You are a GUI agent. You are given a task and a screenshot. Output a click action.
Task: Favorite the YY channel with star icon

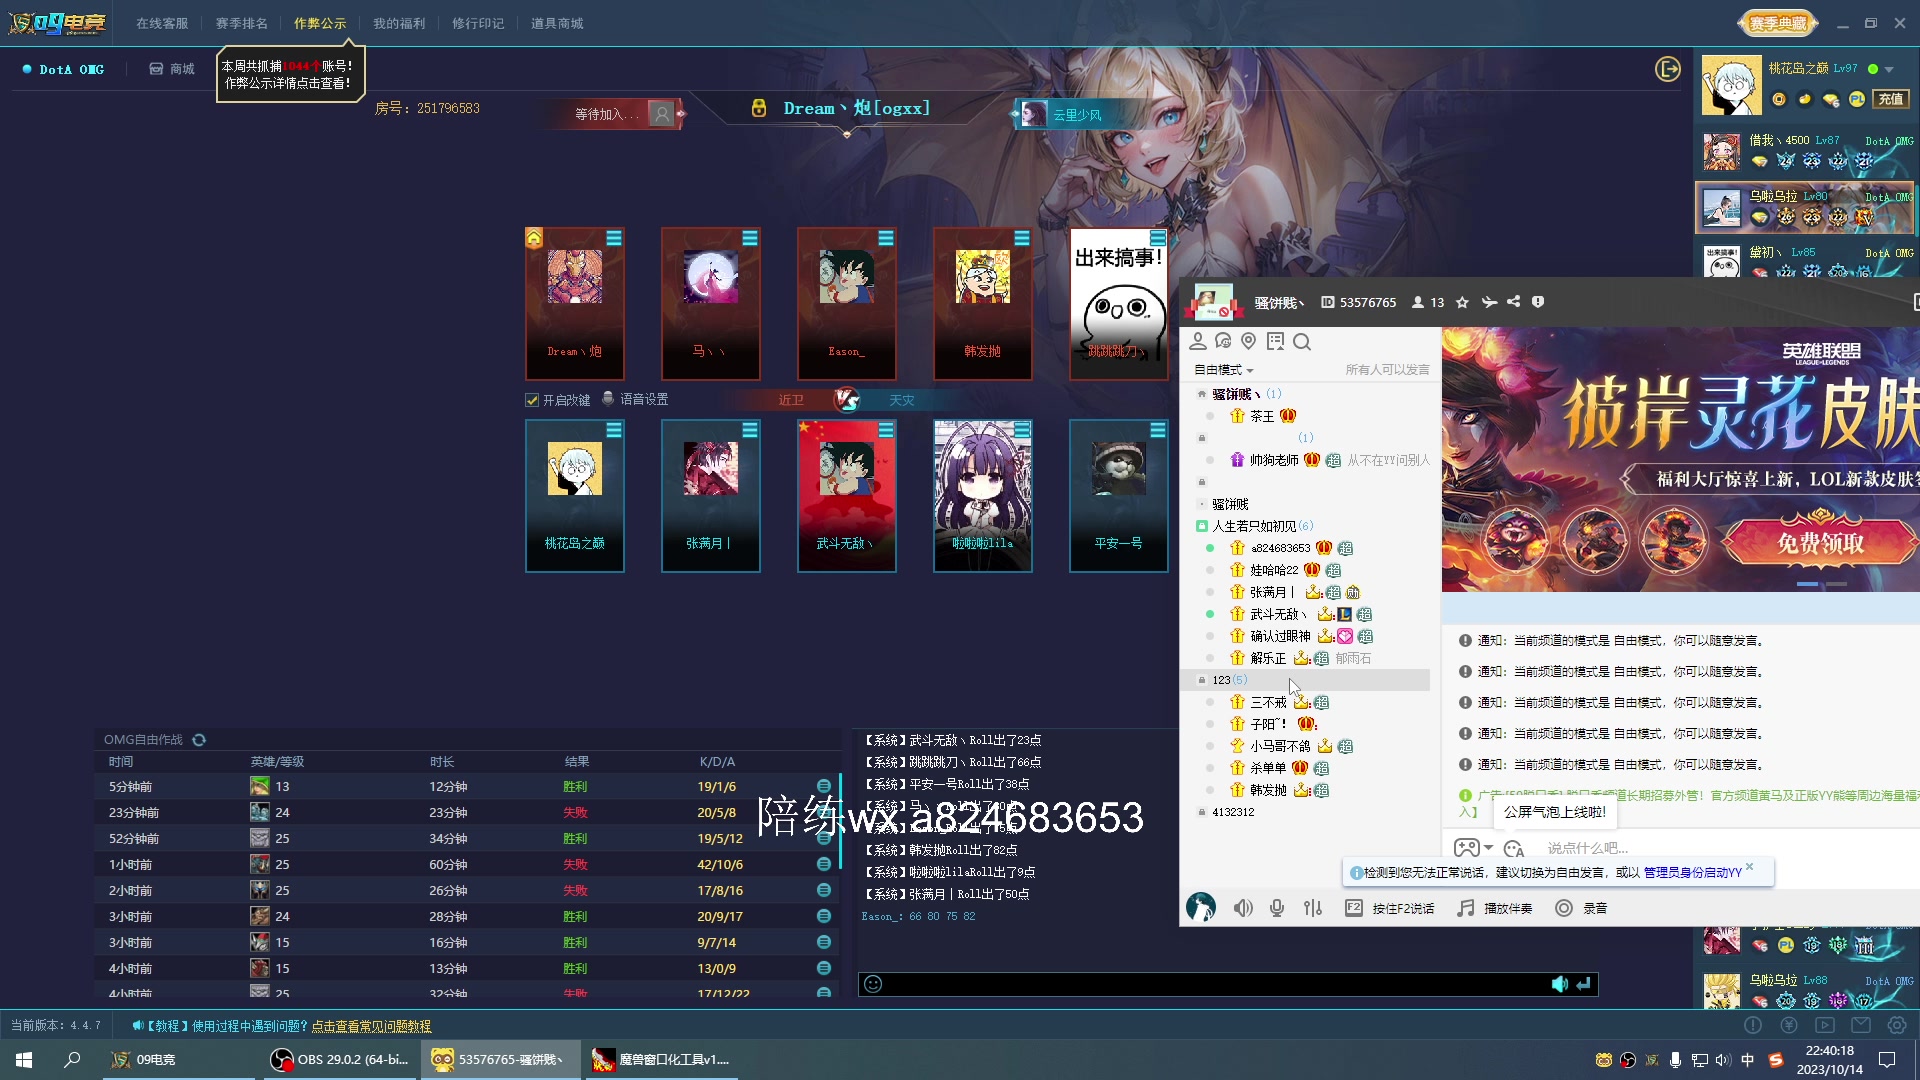(x=1462, y=302)
